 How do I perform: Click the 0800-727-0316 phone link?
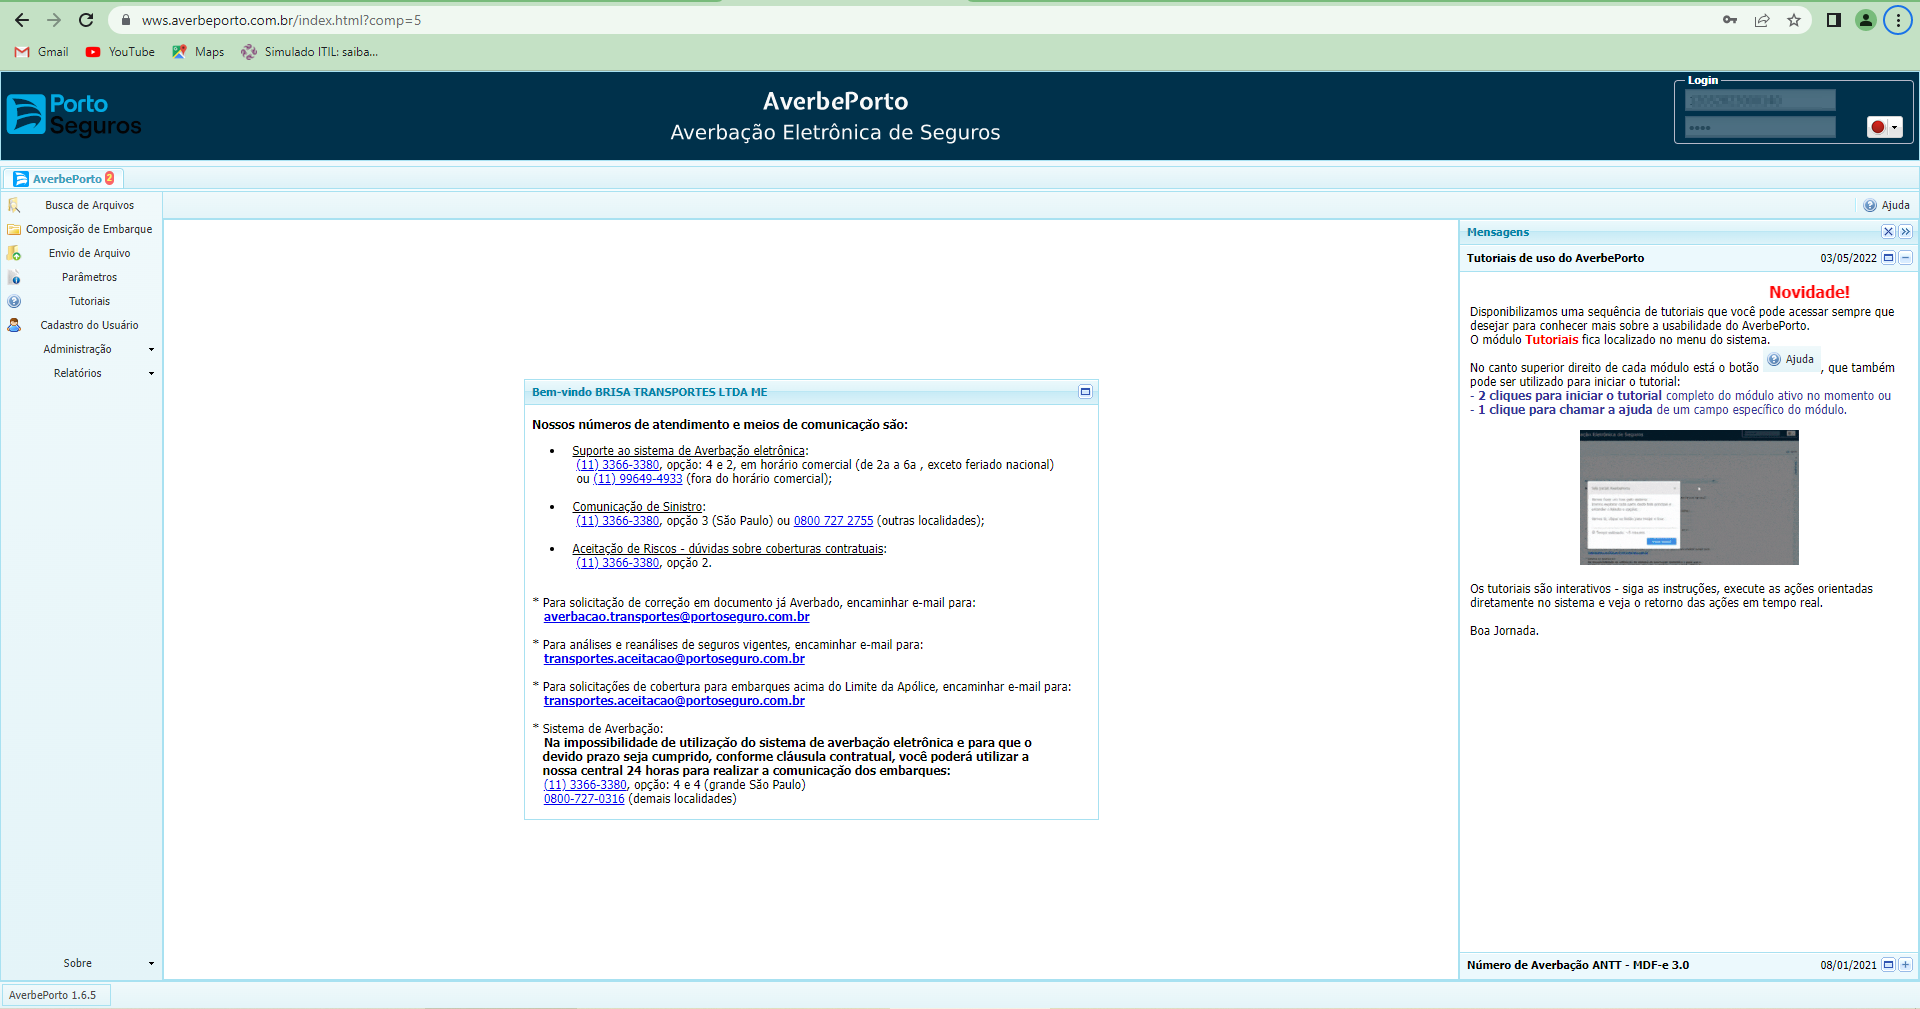[x=584, y=799]
